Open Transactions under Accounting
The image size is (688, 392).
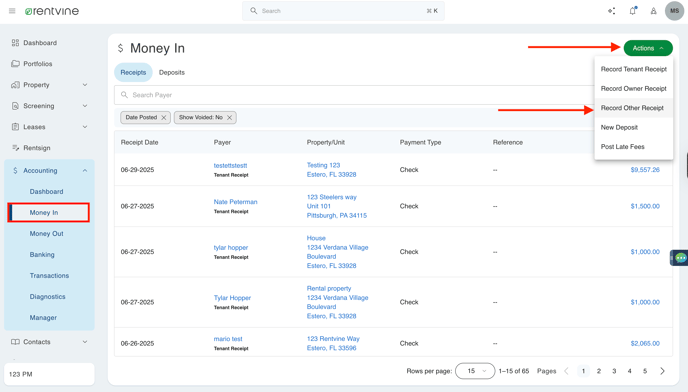coord(49,276)
